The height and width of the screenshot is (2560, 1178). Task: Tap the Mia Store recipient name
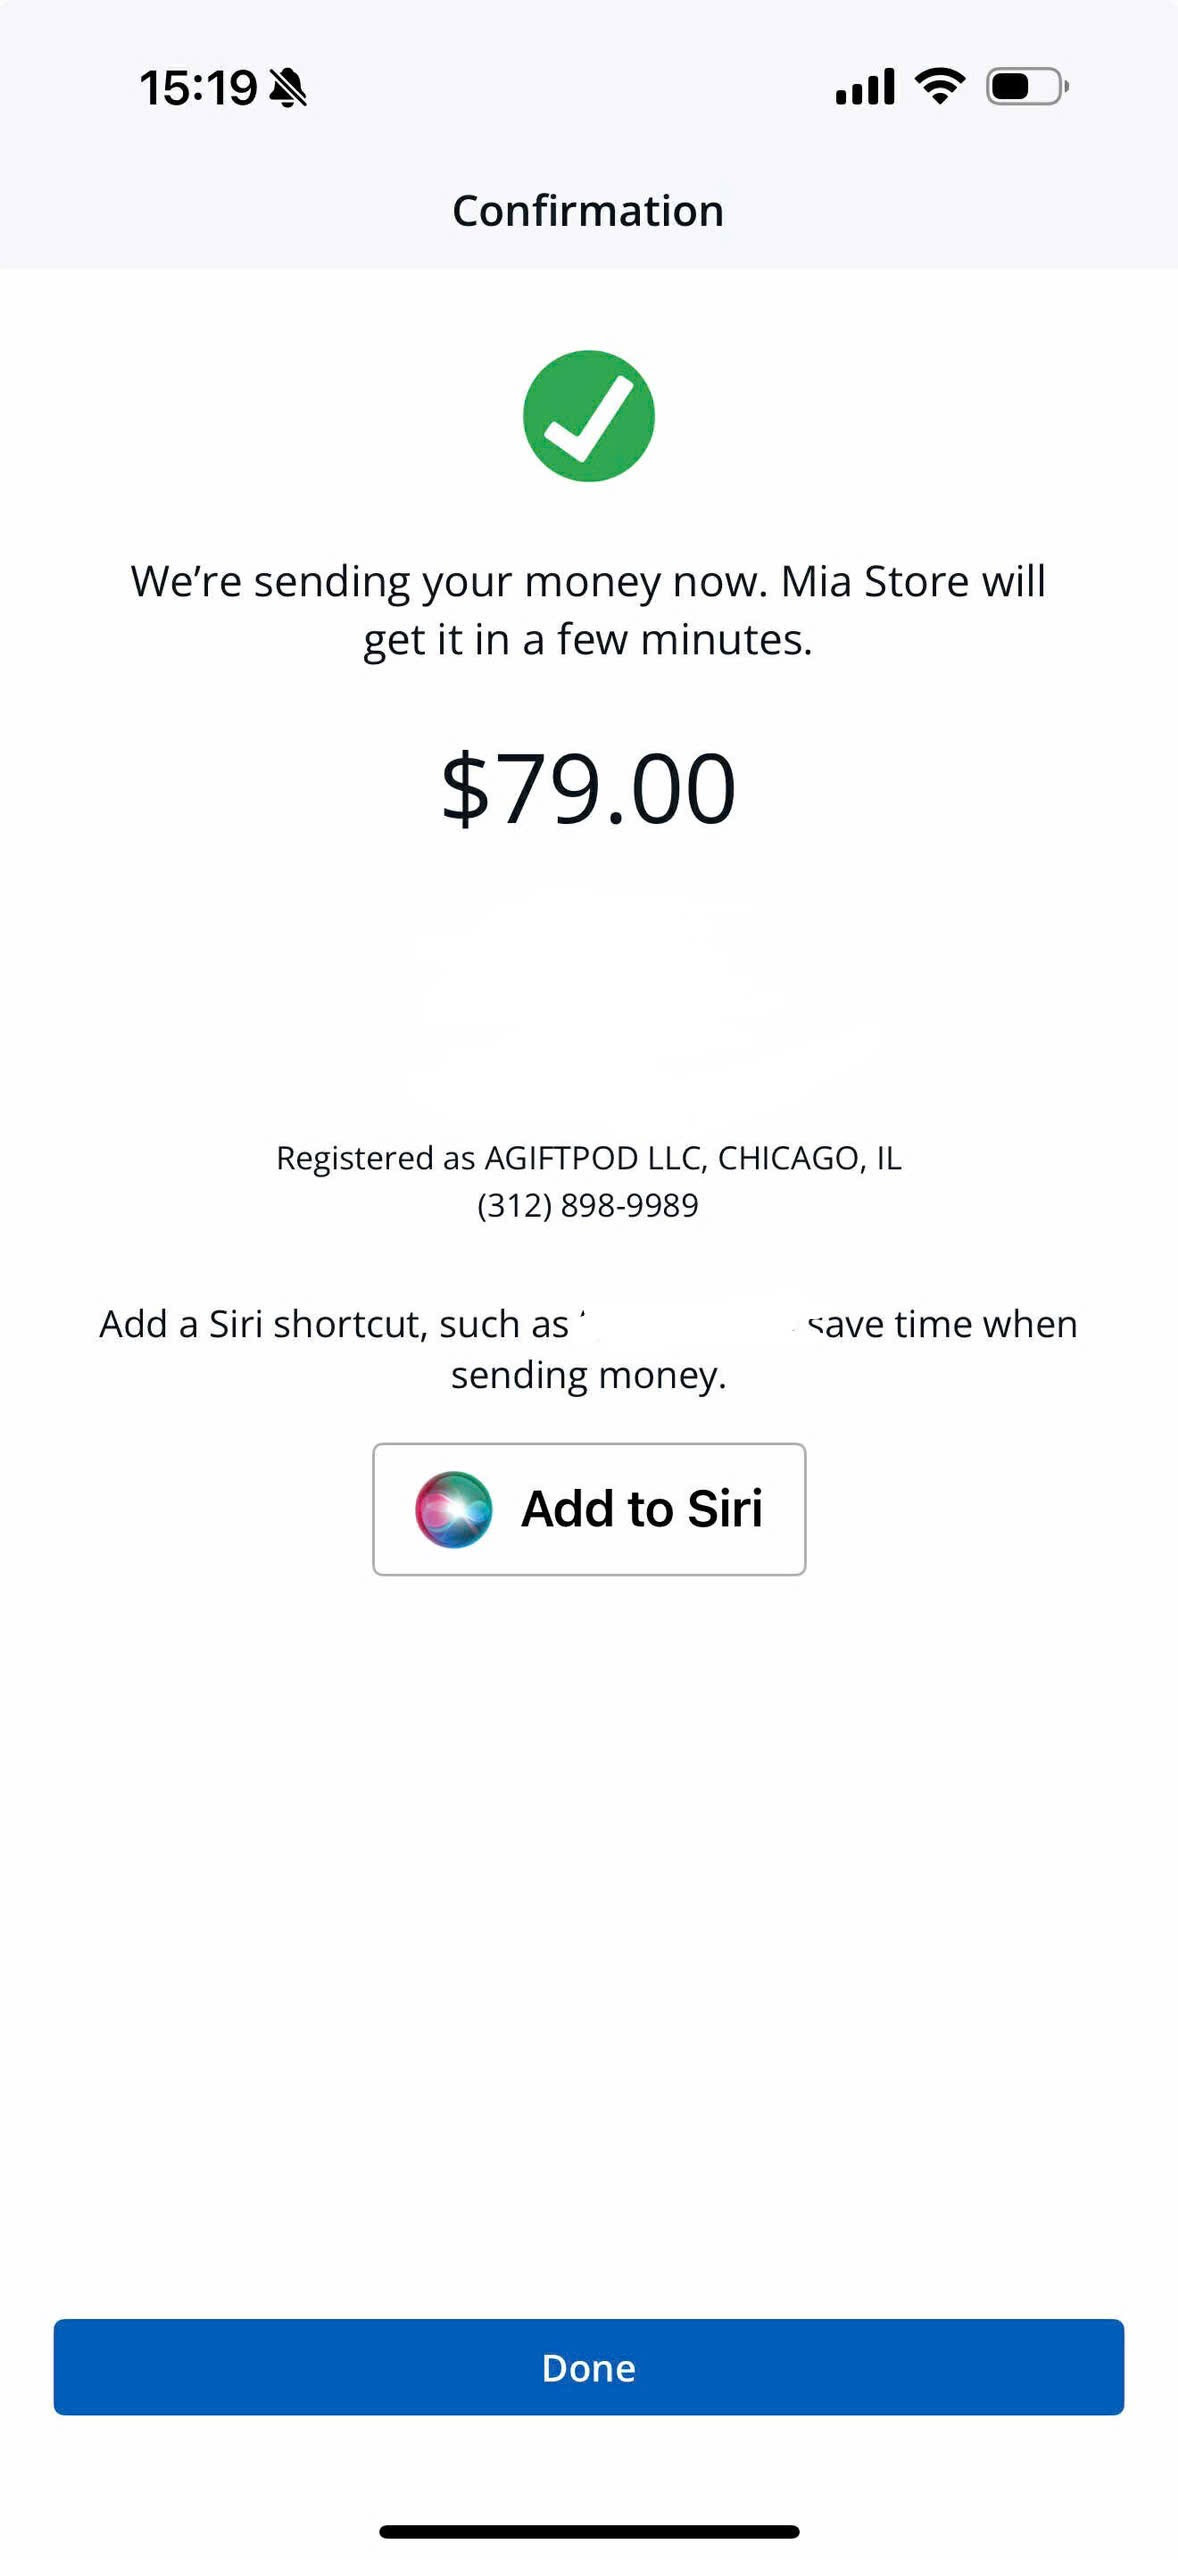pyautogui.click(x=874, y=581)
